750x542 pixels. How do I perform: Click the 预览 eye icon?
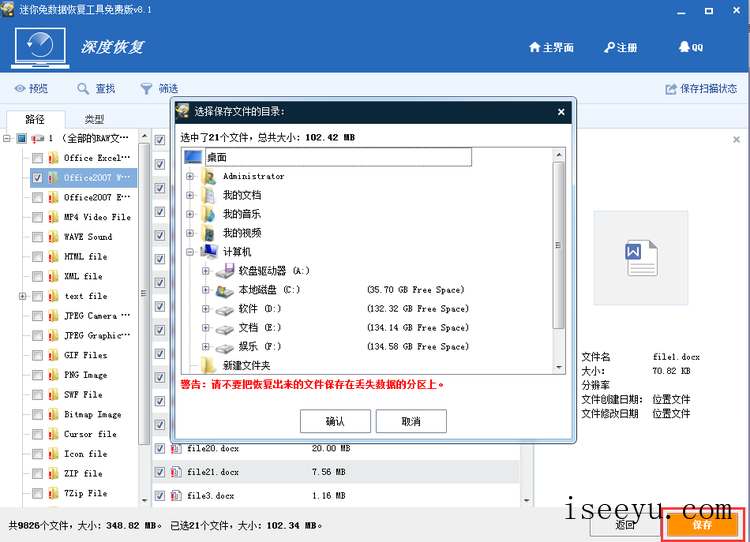20,88
